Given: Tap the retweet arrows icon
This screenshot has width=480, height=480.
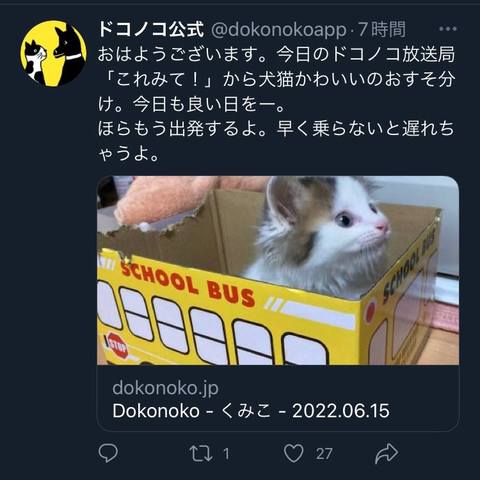Looking at the screenshot, I should [201, 453].
